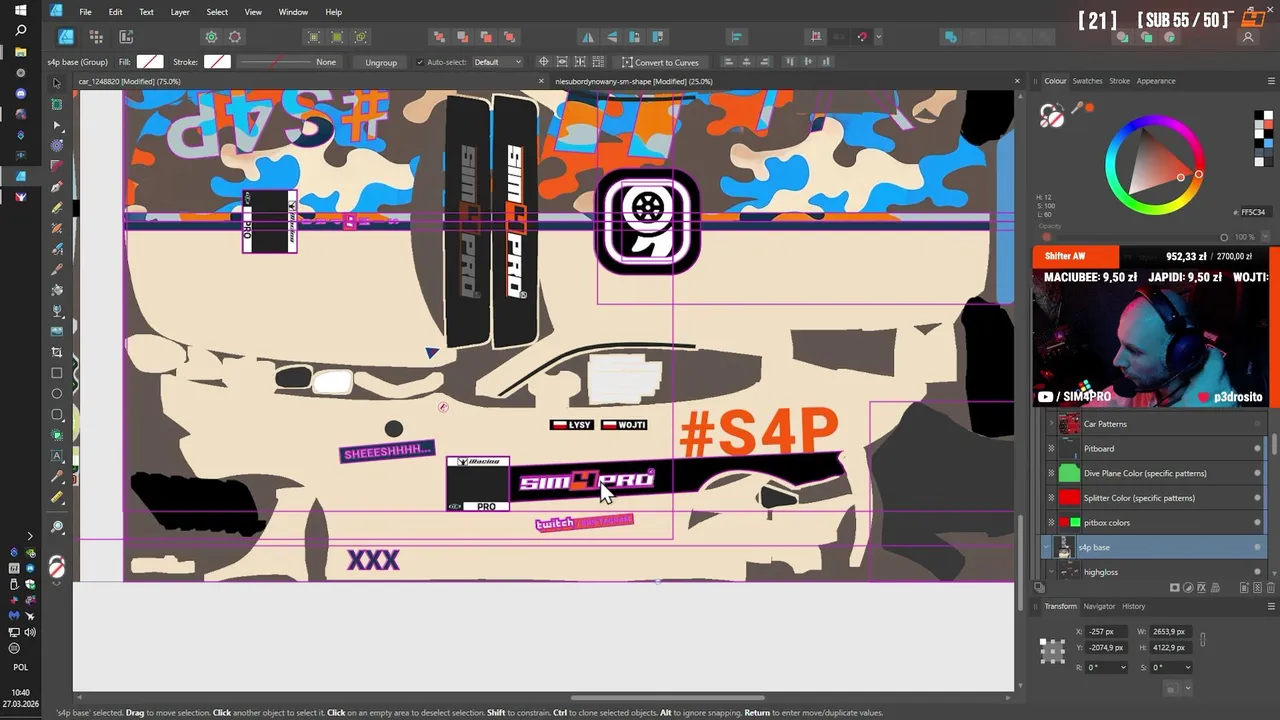This screenshot has height=720, width=1280.
Task: Open Discord in taskbar
Action: click(20, 94)
